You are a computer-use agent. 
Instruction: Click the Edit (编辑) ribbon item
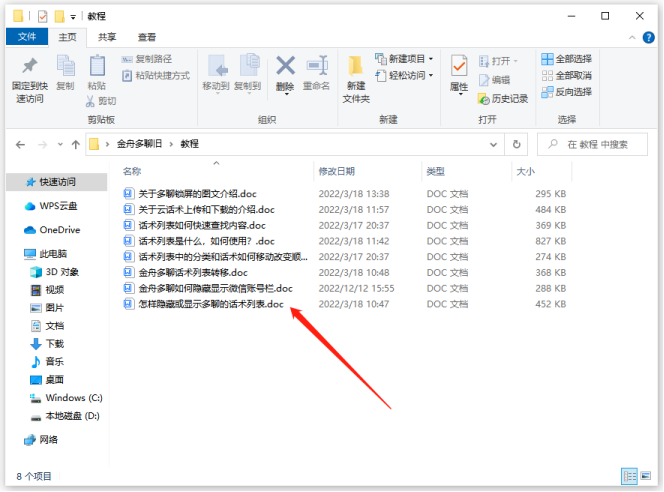click(495, 80)
